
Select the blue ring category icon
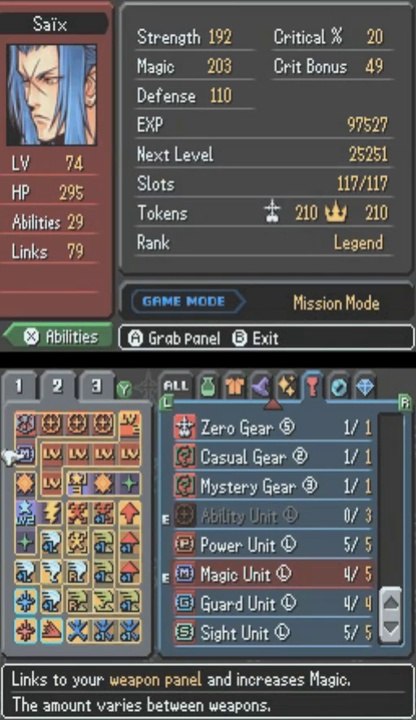(x=339, y=387)
